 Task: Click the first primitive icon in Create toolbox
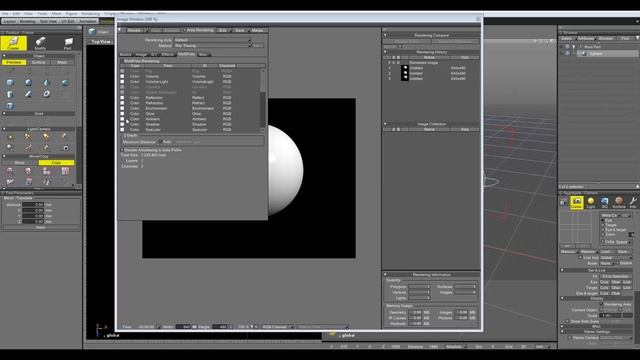[x=10, y=83]
